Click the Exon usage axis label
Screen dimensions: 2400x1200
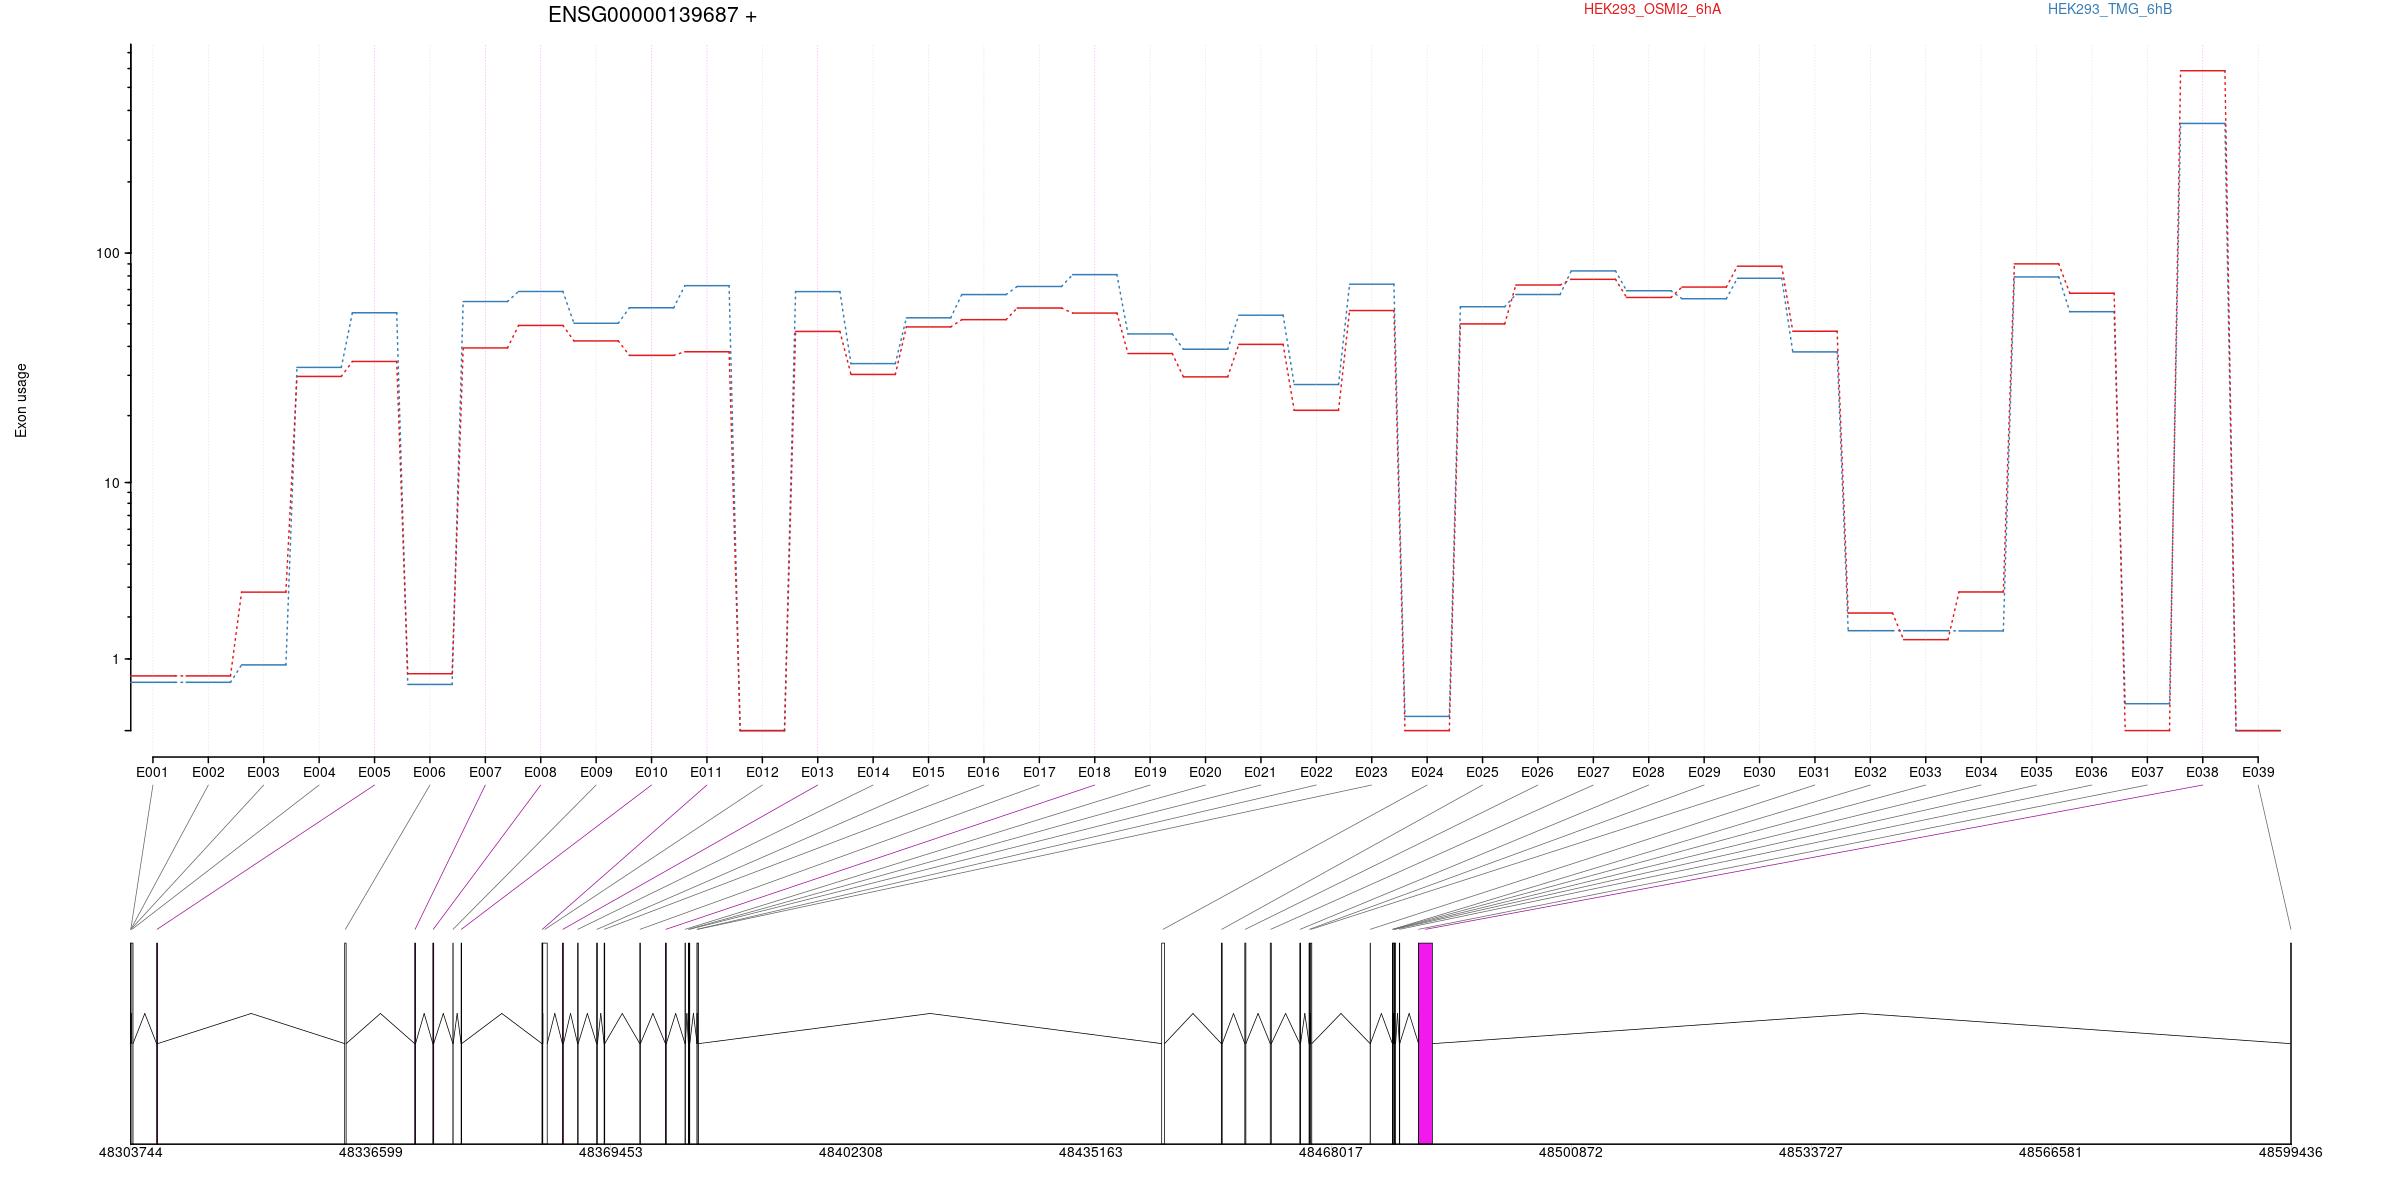click(x=21, y=400)
